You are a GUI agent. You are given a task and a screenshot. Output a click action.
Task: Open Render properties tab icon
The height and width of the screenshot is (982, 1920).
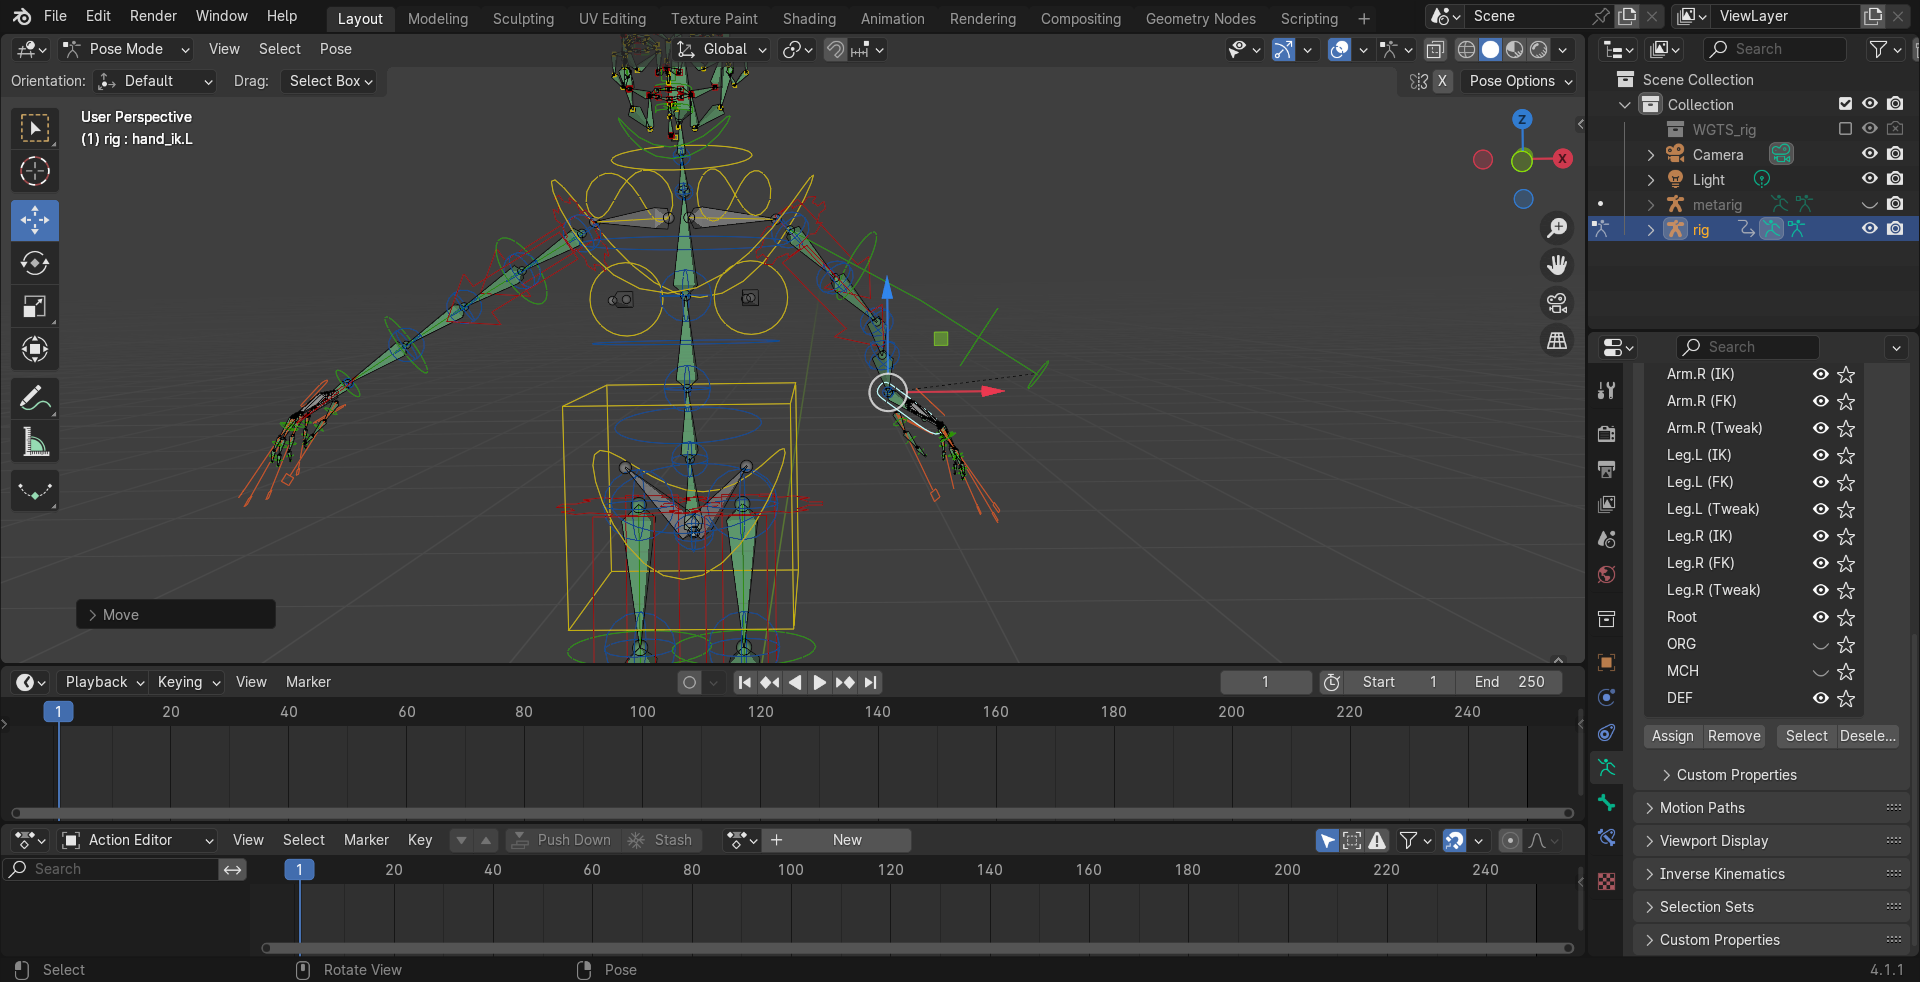point(1606,434)
